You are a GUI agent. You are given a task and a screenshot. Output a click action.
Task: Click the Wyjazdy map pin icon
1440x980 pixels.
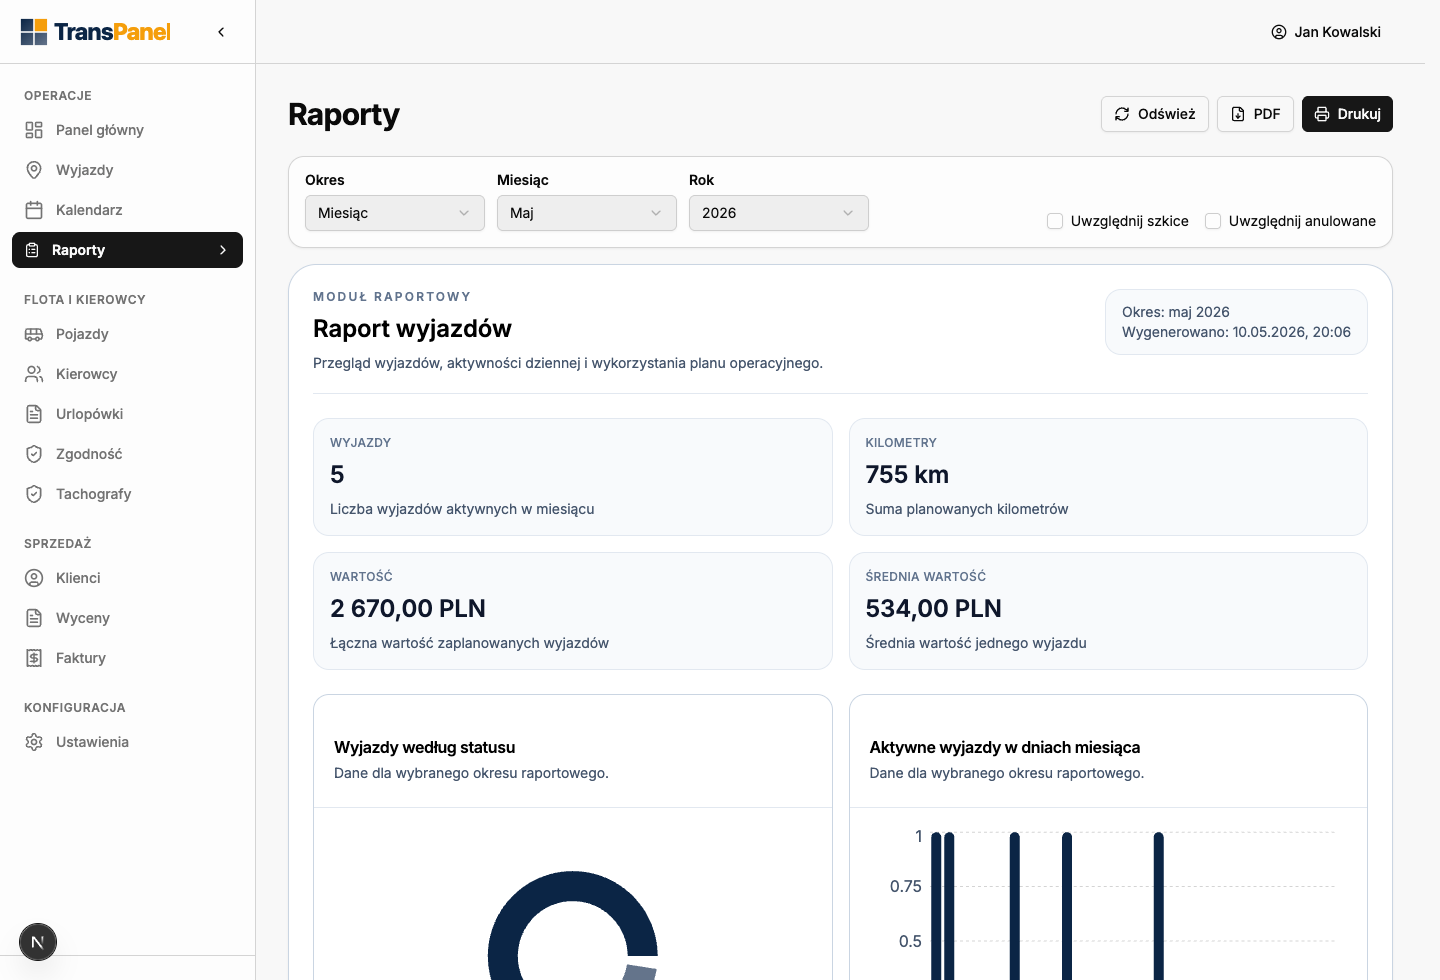34,170
